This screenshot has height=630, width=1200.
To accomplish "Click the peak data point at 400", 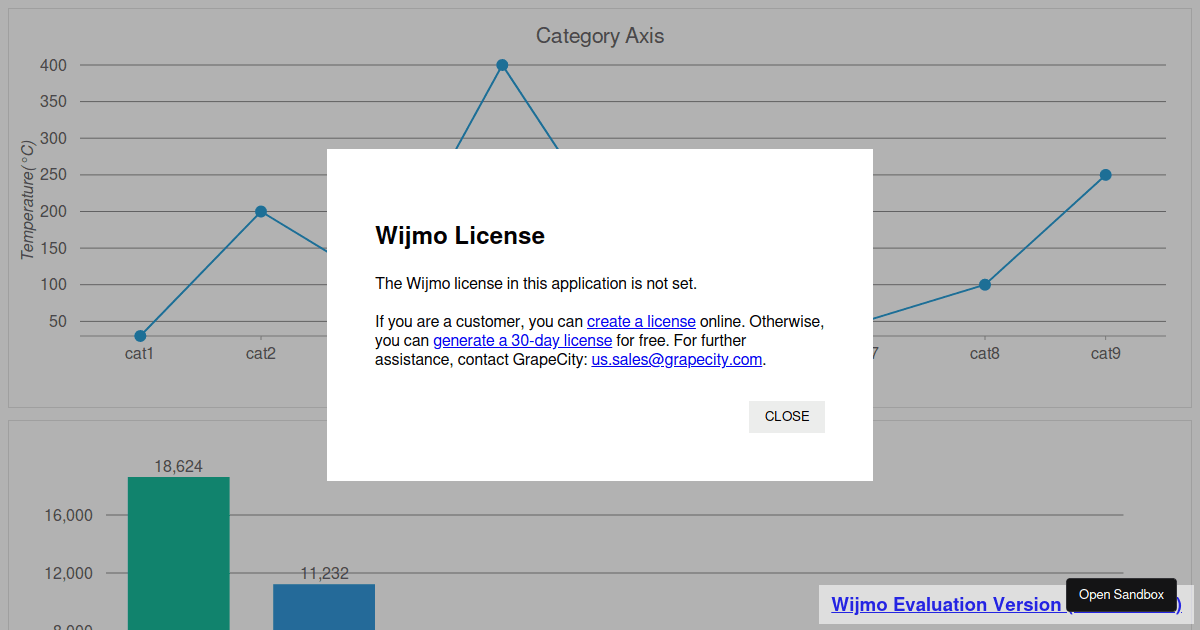I will pyautogui.click(x=502, y=65).
